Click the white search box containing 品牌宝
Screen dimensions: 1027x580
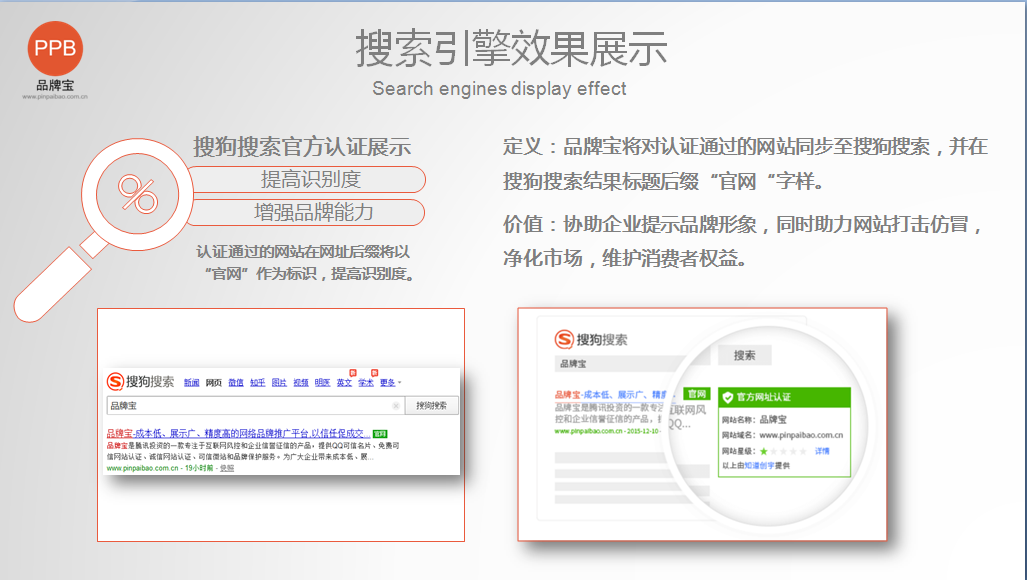(255, 406)
